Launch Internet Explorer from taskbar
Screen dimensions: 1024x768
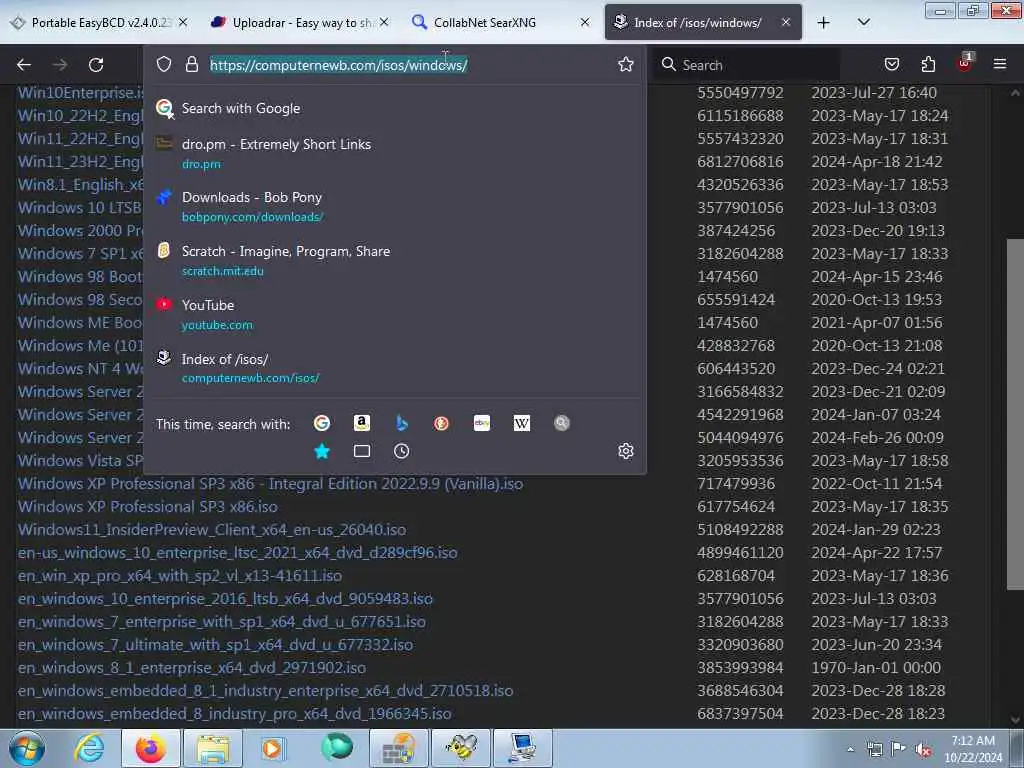[89, 748]
